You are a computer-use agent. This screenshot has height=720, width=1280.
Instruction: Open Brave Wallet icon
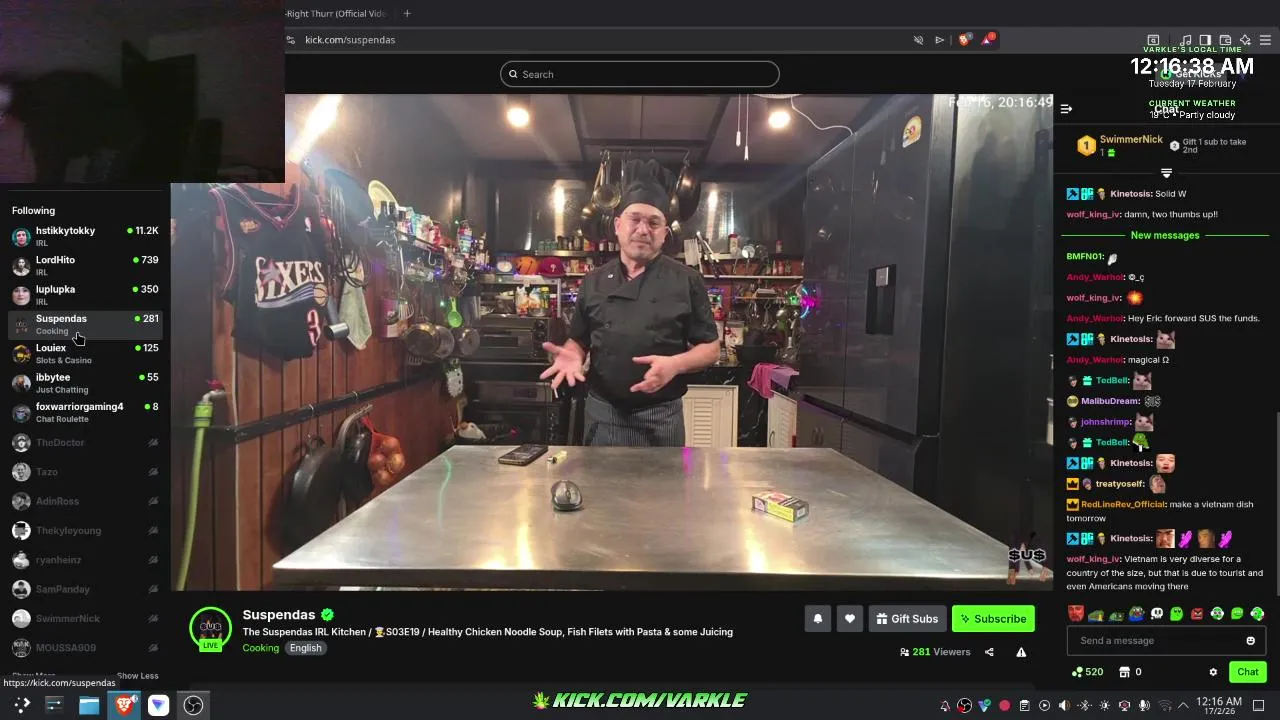[x=1225, y=40]
